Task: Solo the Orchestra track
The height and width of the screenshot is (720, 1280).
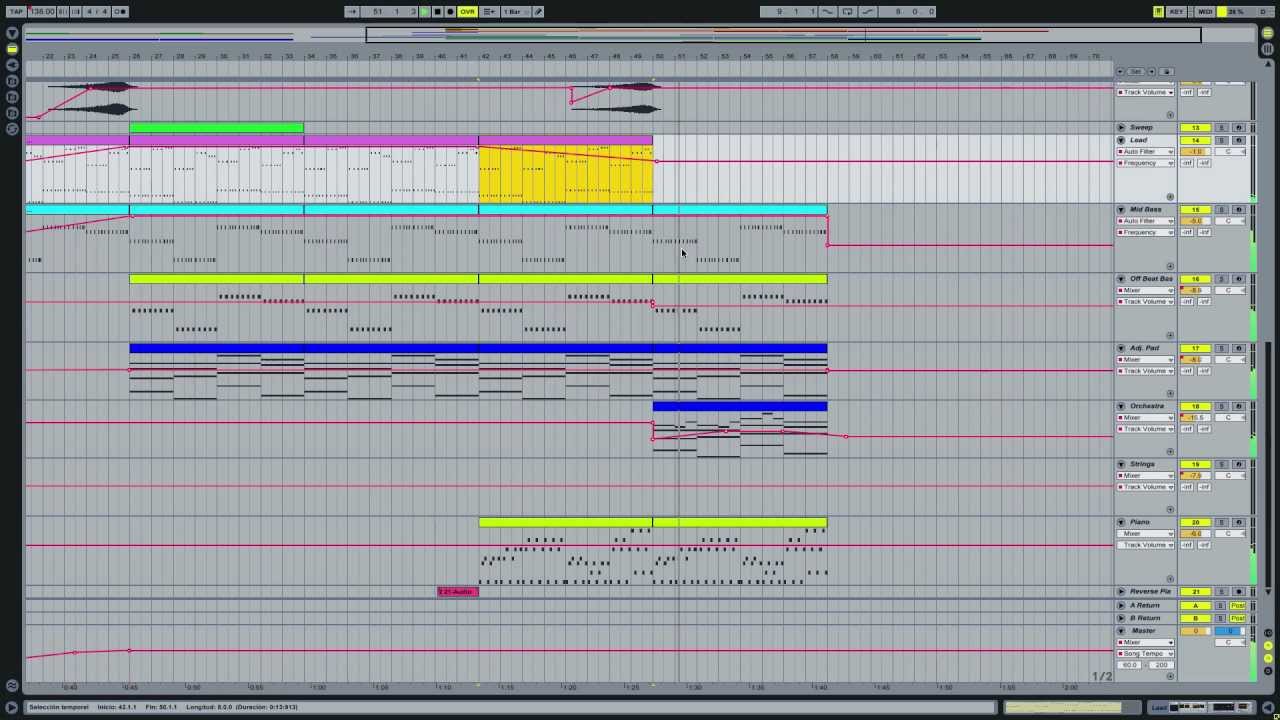Action: 1221,406
